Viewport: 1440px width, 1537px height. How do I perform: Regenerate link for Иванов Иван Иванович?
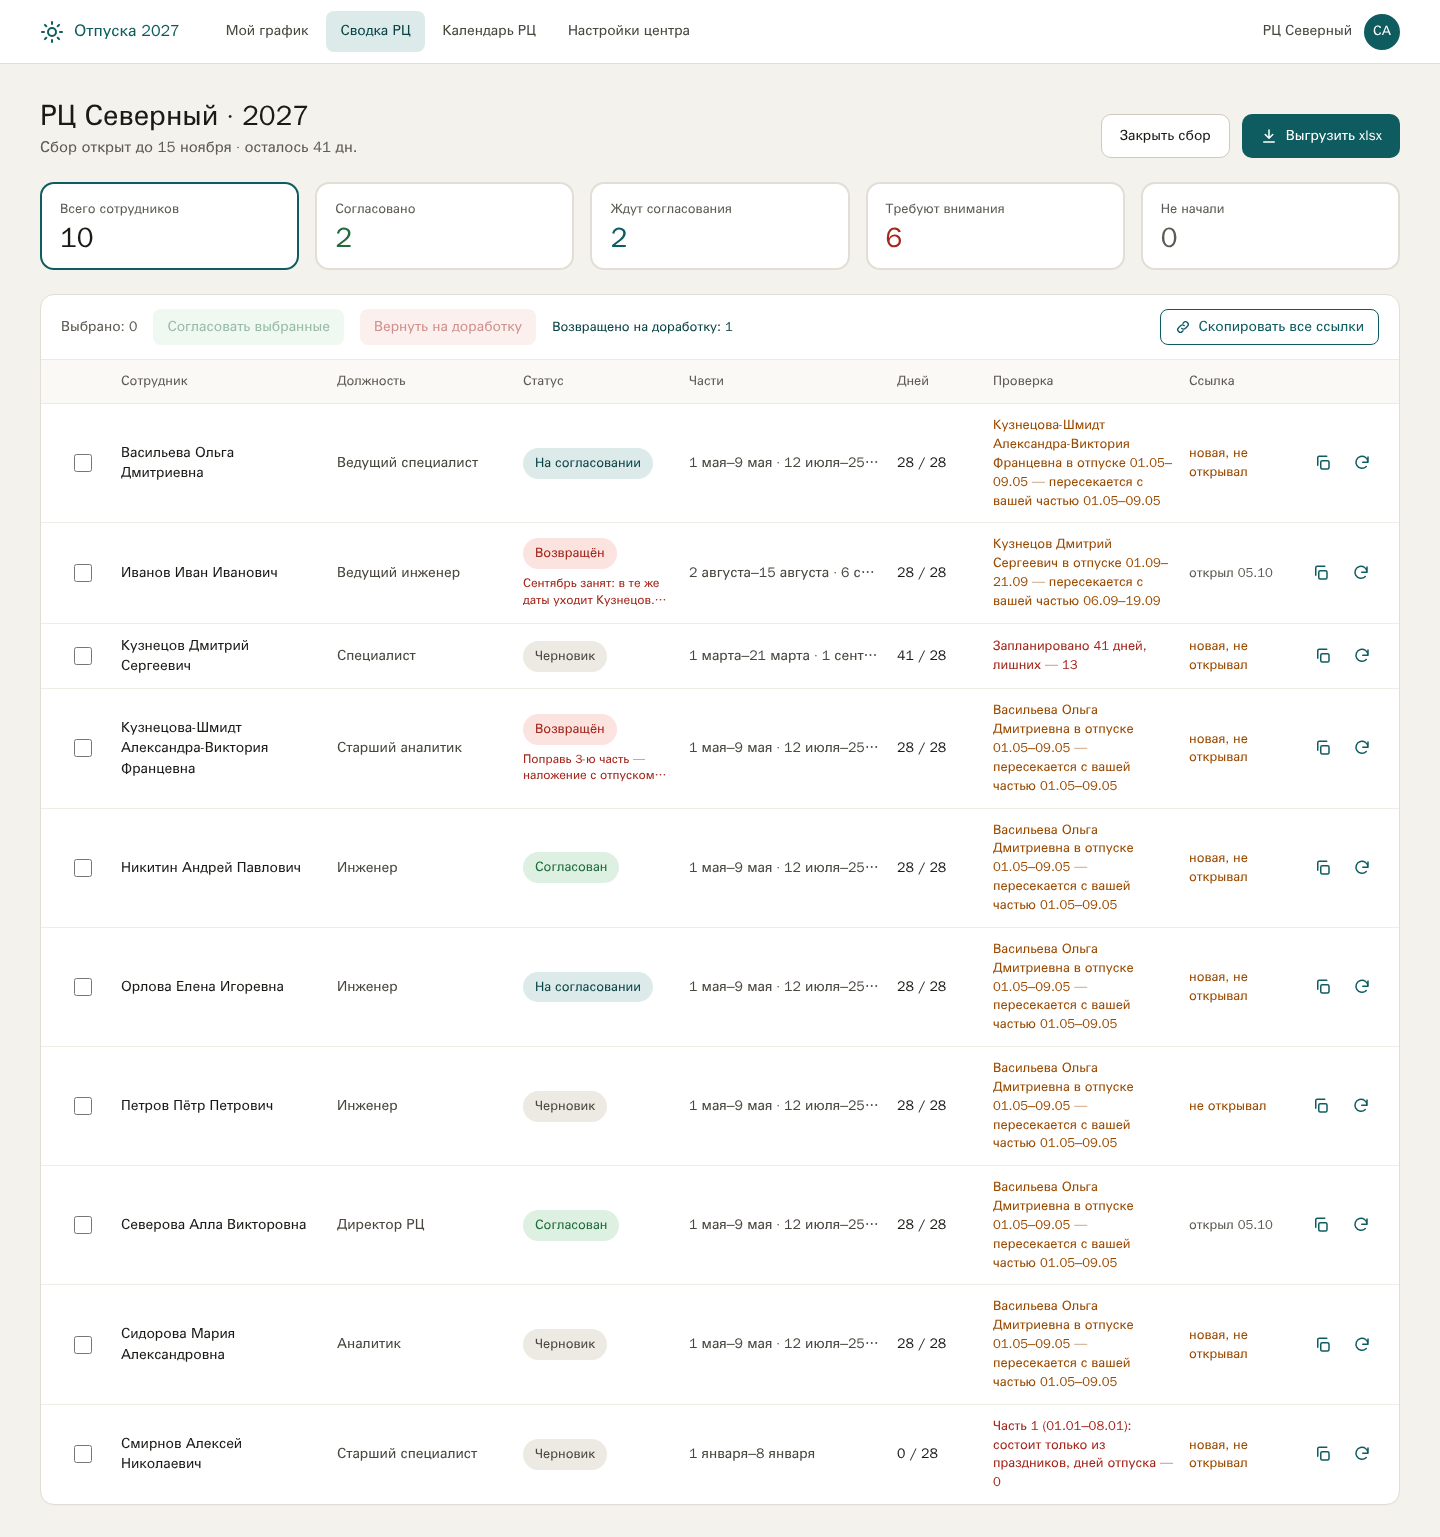[x=1360, y=573]
